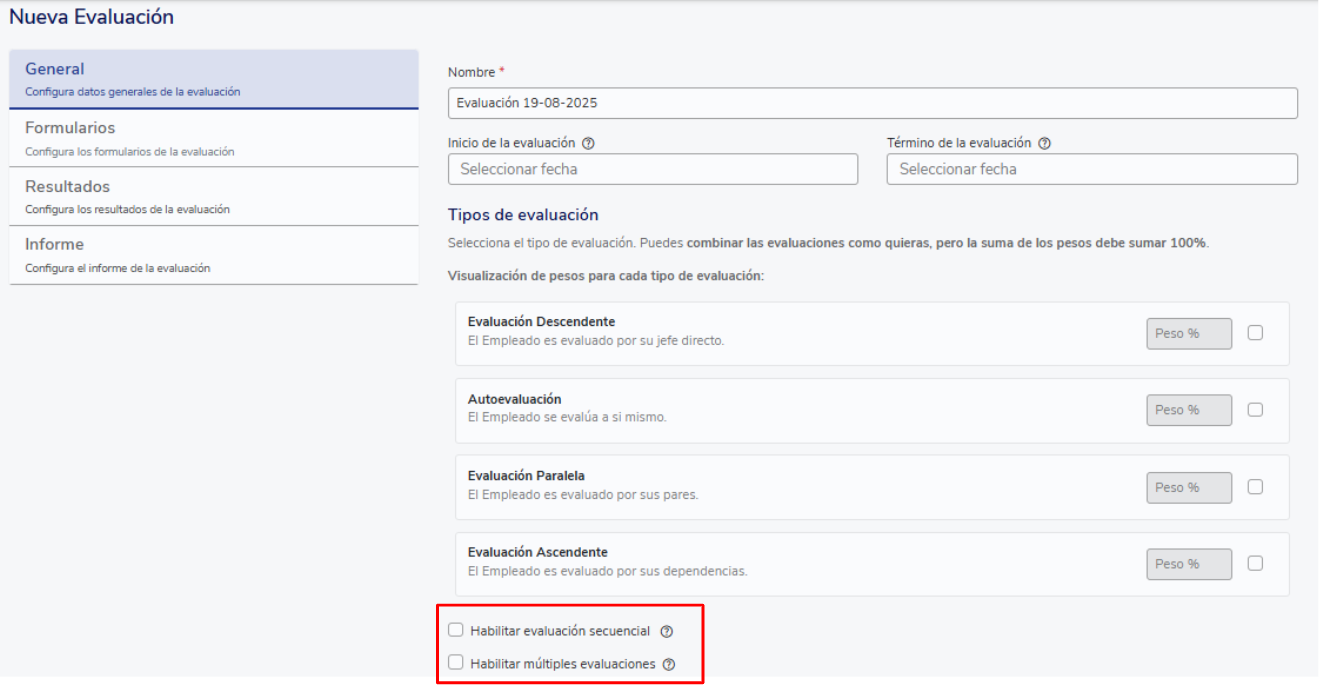Image resolution: width=1325 pixels, height=685 pixels.
Task: Open the Inicio de la evaluación date picker
Action: point(652,169)
